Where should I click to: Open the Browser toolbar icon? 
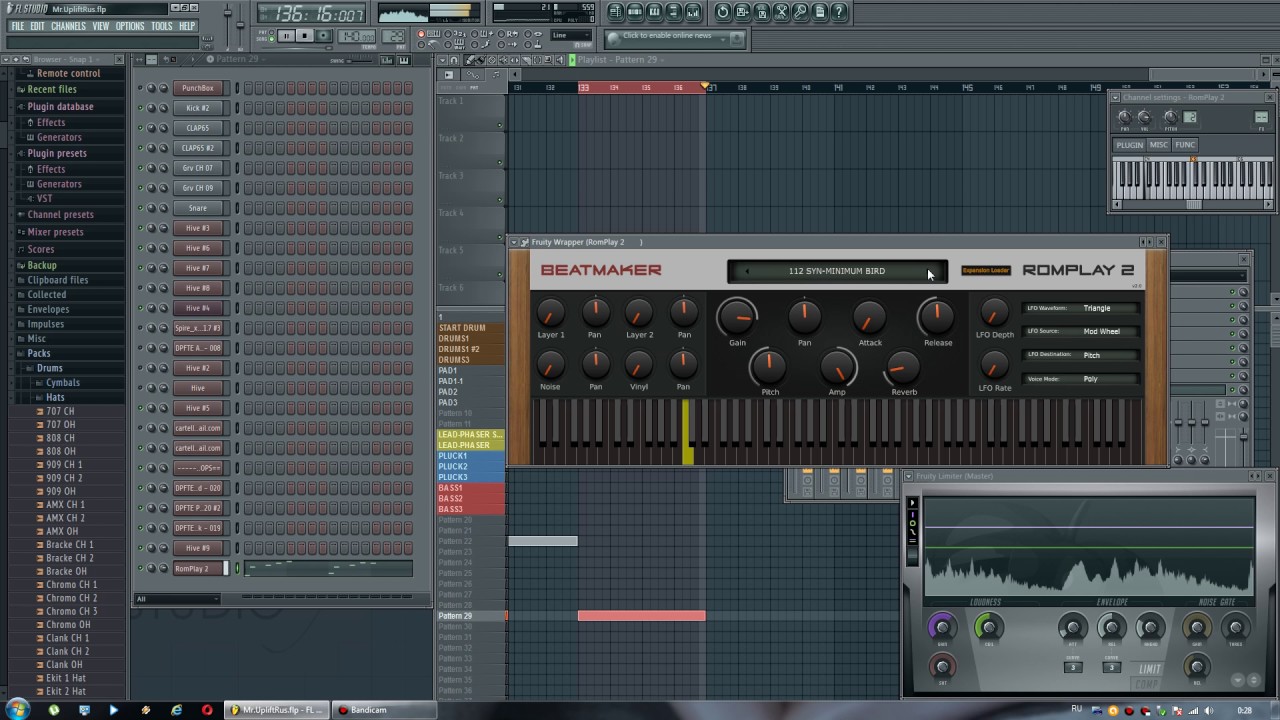(x=673, y=12)
